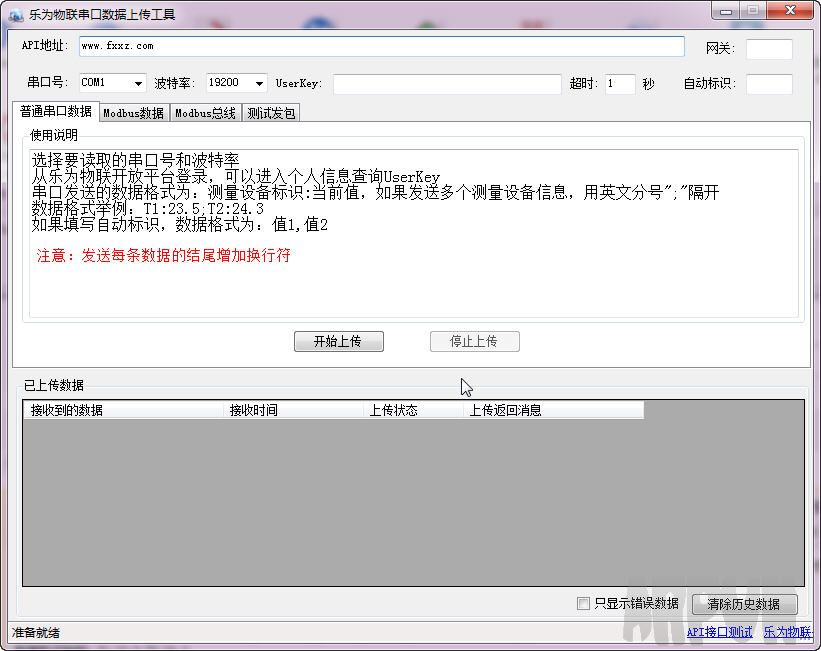
Task: Switch to the Modbus总线 tab
Action: [x=204, y=113]
